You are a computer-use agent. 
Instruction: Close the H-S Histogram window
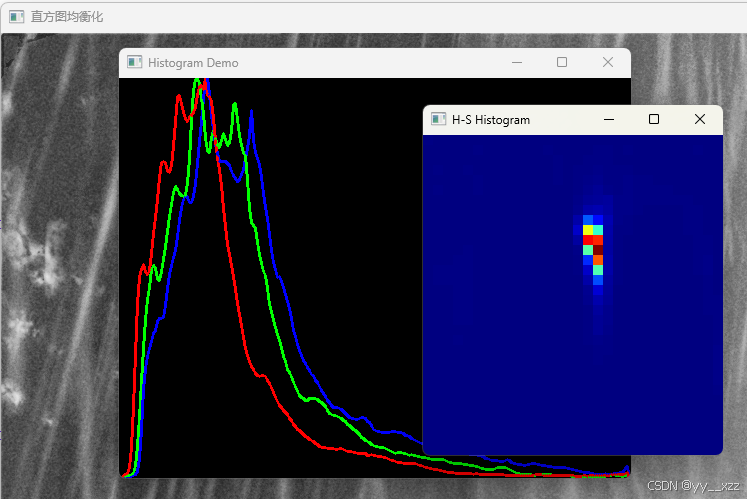click(700, 119)
